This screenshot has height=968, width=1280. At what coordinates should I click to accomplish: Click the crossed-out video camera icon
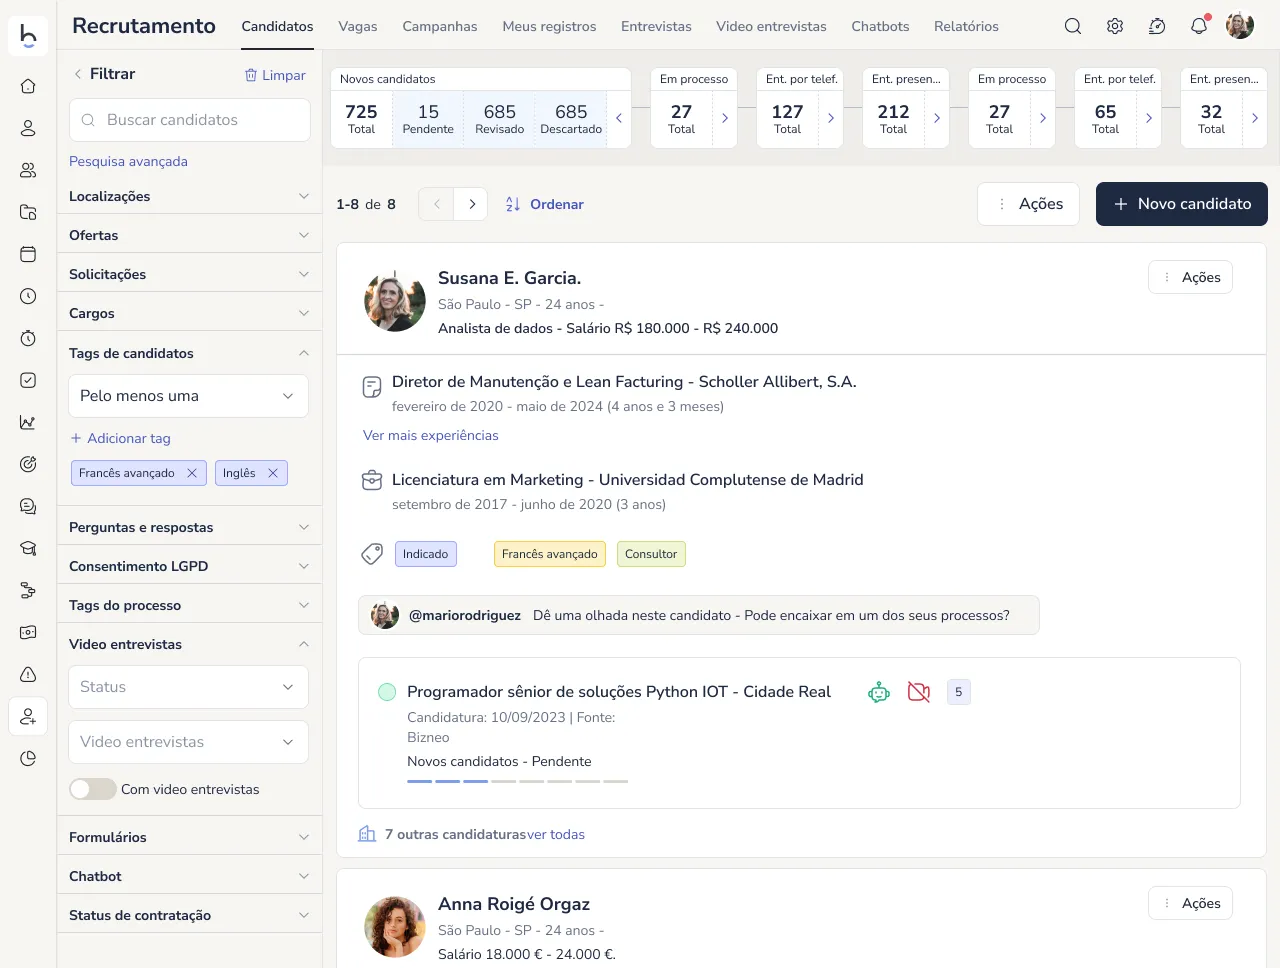point(919,692)
